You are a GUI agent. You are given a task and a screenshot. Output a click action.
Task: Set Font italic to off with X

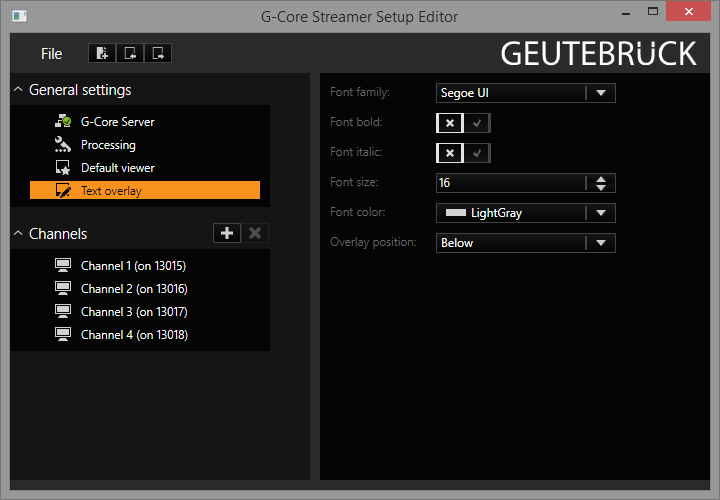[450, 153]
